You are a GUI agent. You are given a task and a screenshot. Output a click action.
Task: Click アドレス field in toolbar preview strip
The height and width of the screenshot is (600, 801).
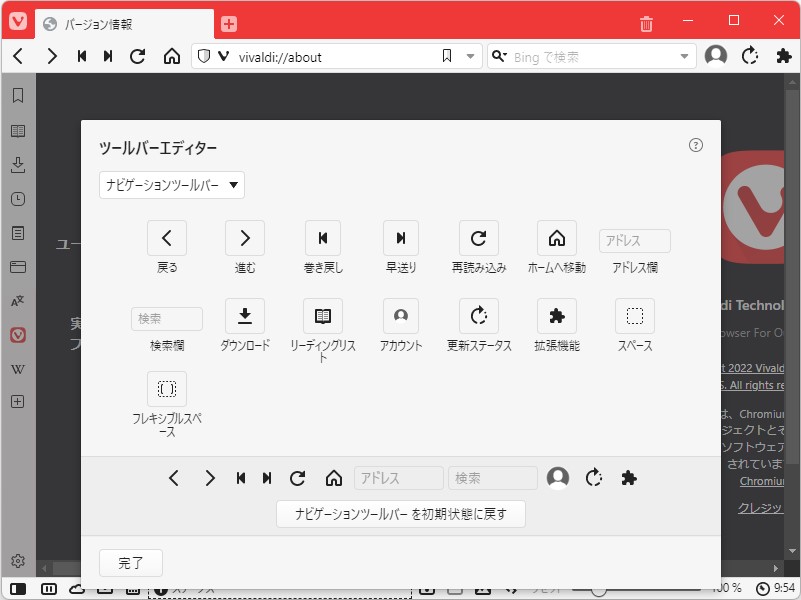click(398, 478)
